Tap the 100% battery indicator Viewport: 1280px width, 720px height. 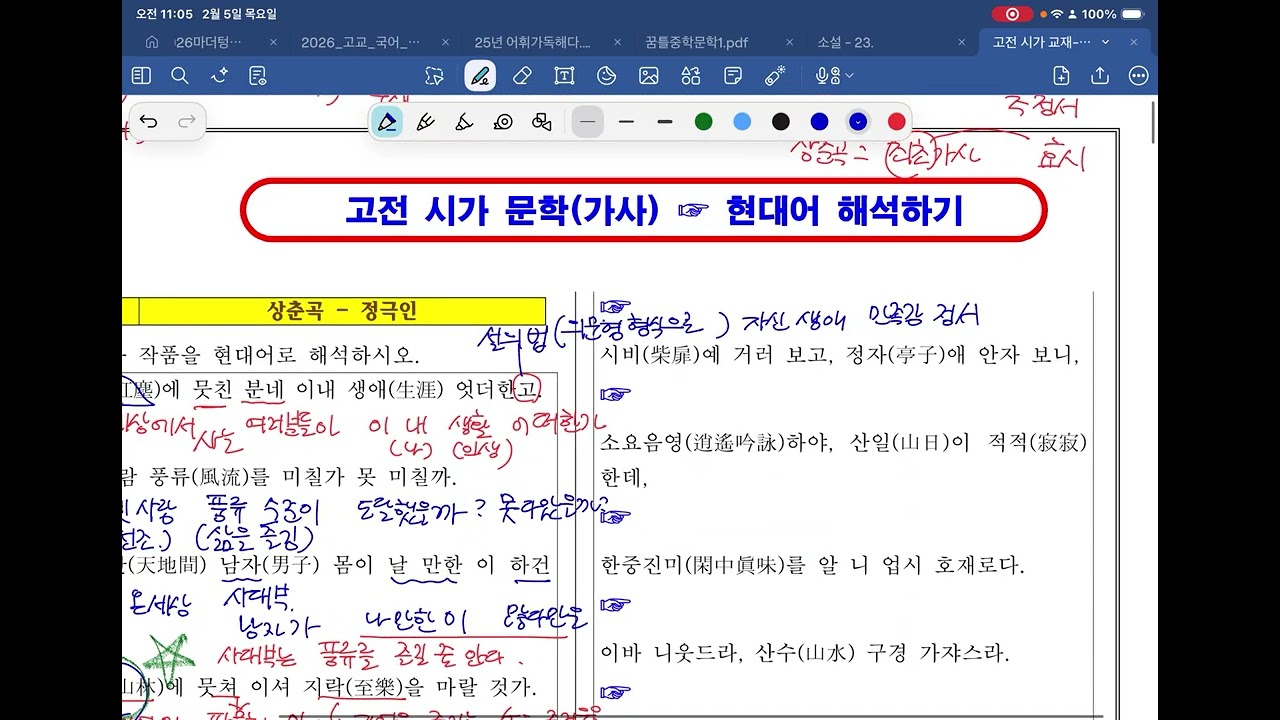[1111, 14]
